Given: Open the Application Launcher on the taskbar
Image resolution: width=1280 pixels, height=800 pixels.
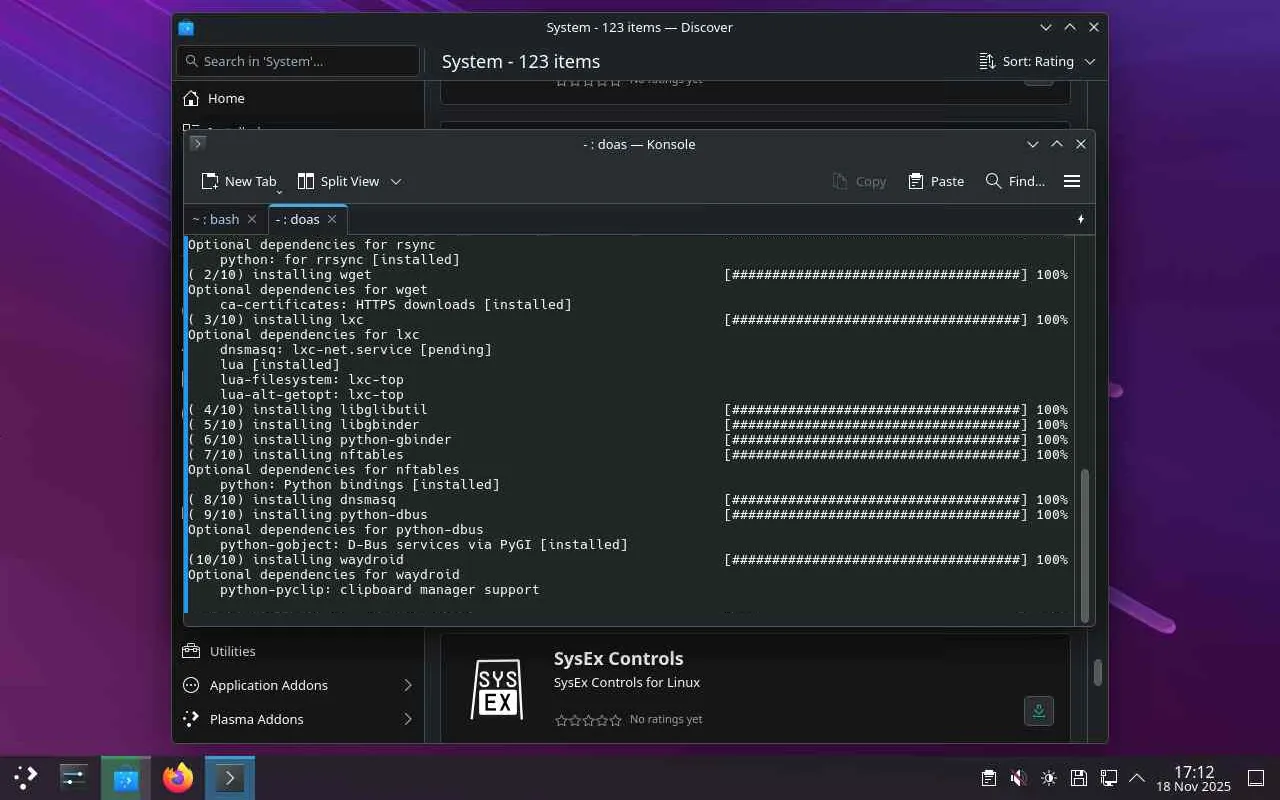Looking at the screenshot, I should [26, 777].
